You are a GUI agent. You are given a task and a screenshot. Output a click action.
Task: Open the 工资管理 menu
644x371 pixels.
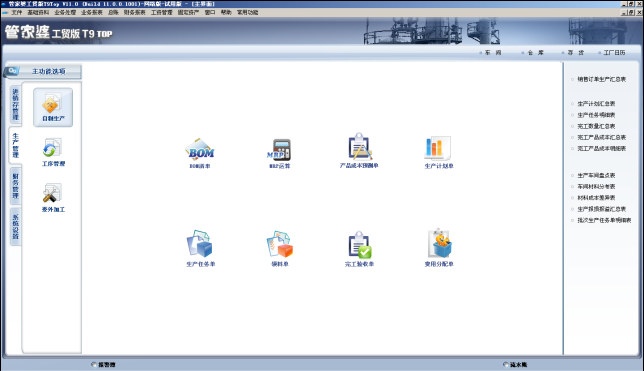(161, 13)
